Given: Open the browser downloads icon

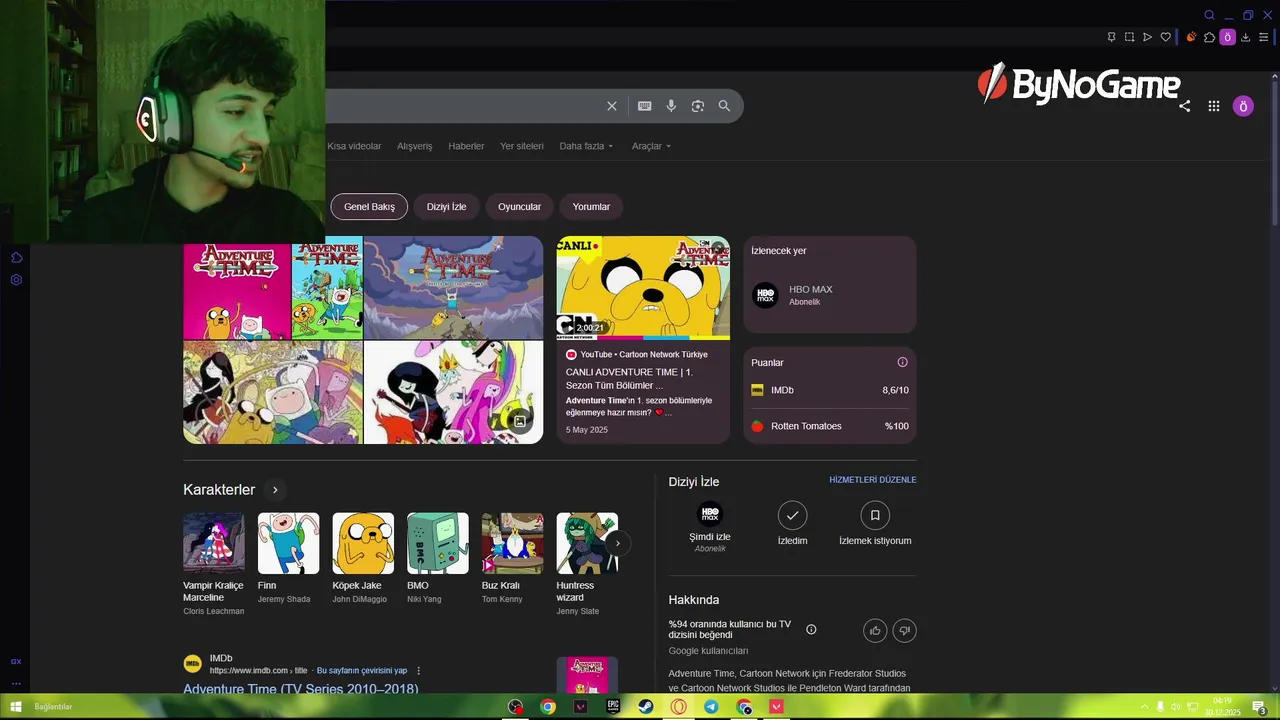Looking at the screenshot, I should pyautogui.click(x=1245, y=37).
